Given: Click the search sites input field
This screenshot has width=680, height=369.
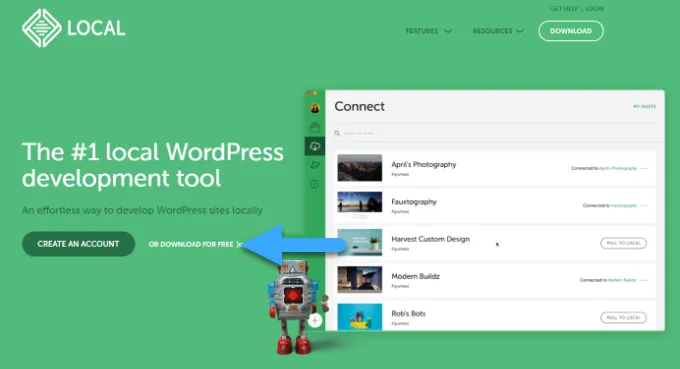Looking at the screenshot, I should (499, 133).
